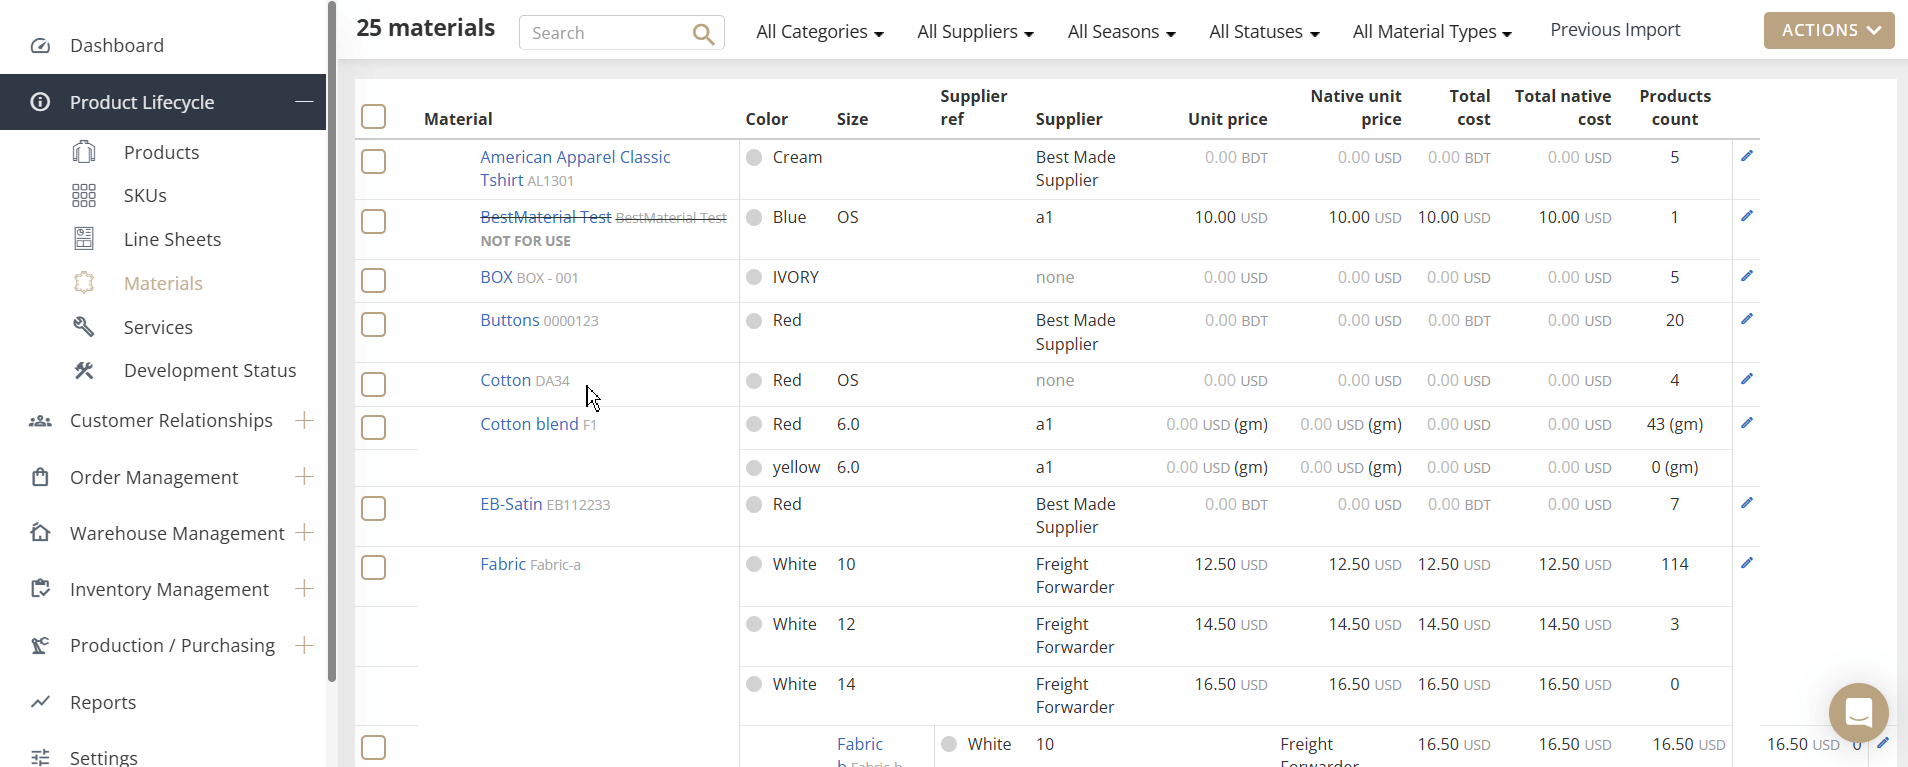Viewport: 1908px width, 767px height.
Task: Open the All Seasons filter
Action: coord(1121,32)
